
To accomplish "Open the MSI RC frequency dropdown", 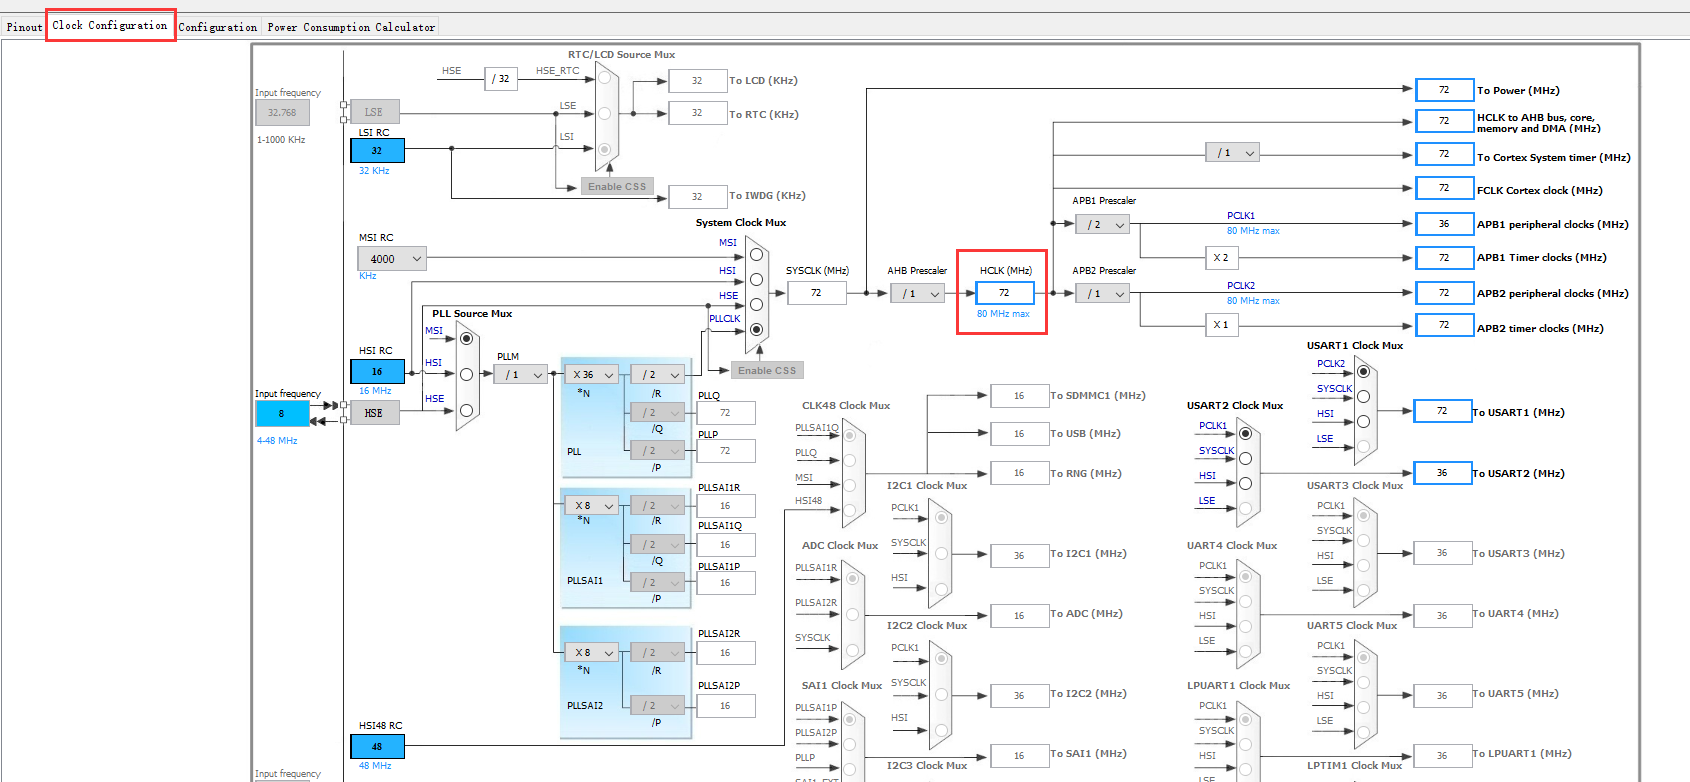I will (392, 259).
